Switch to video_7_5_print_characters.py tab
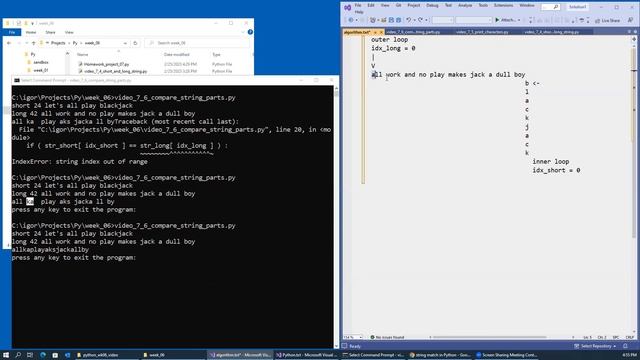 pyautogui.click(x=482, y=32)
